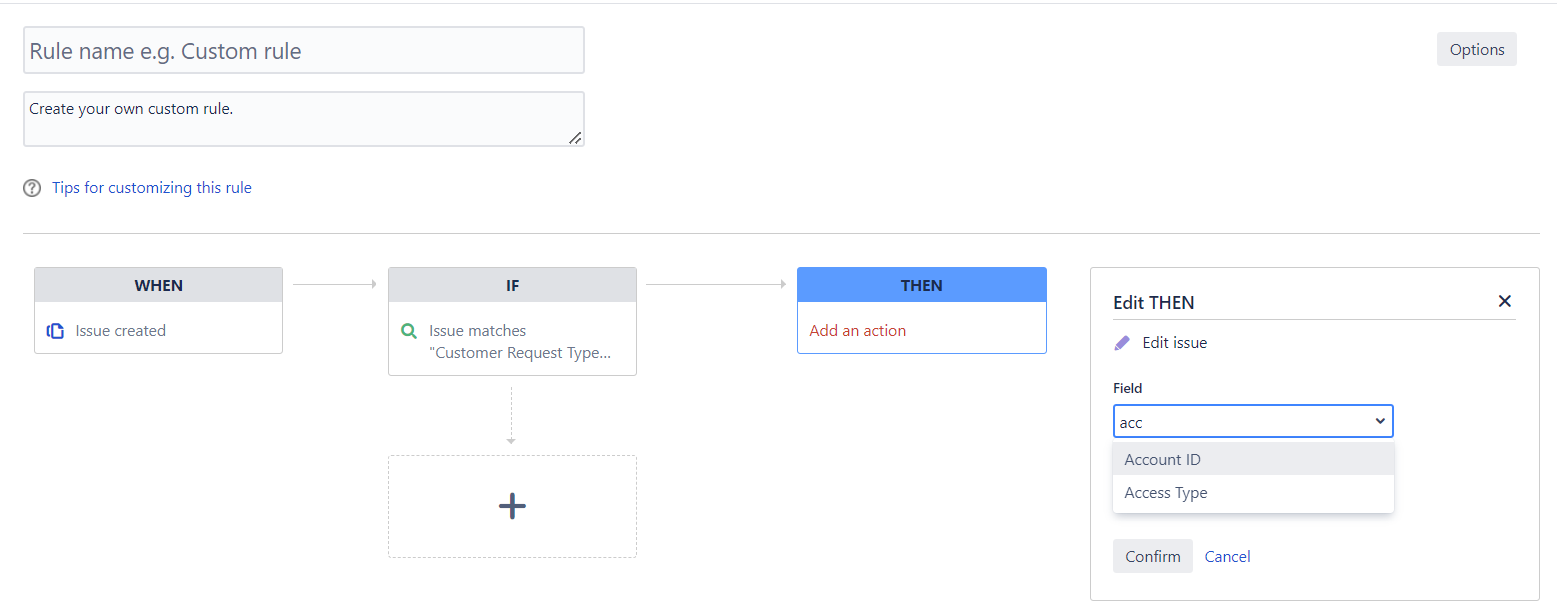Select the WHEN block header
Screen dimensions: 1557x613
(x=158, y=284)
